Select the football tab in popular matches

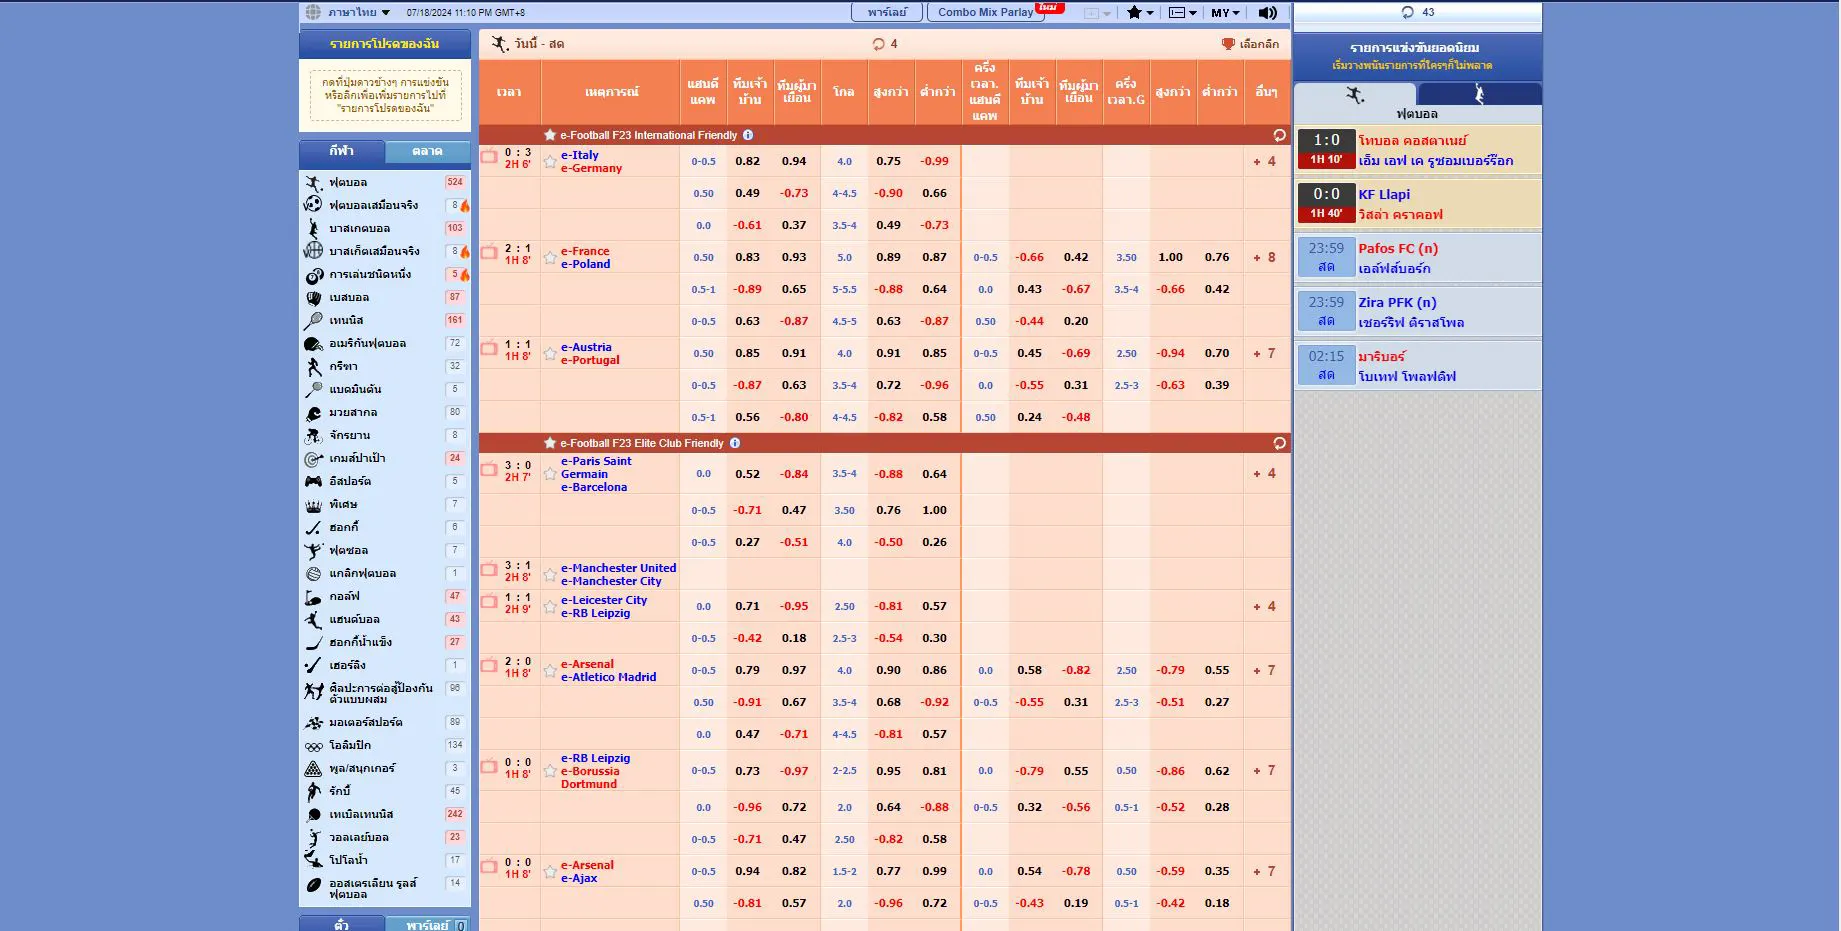(x=1355, y=94)
